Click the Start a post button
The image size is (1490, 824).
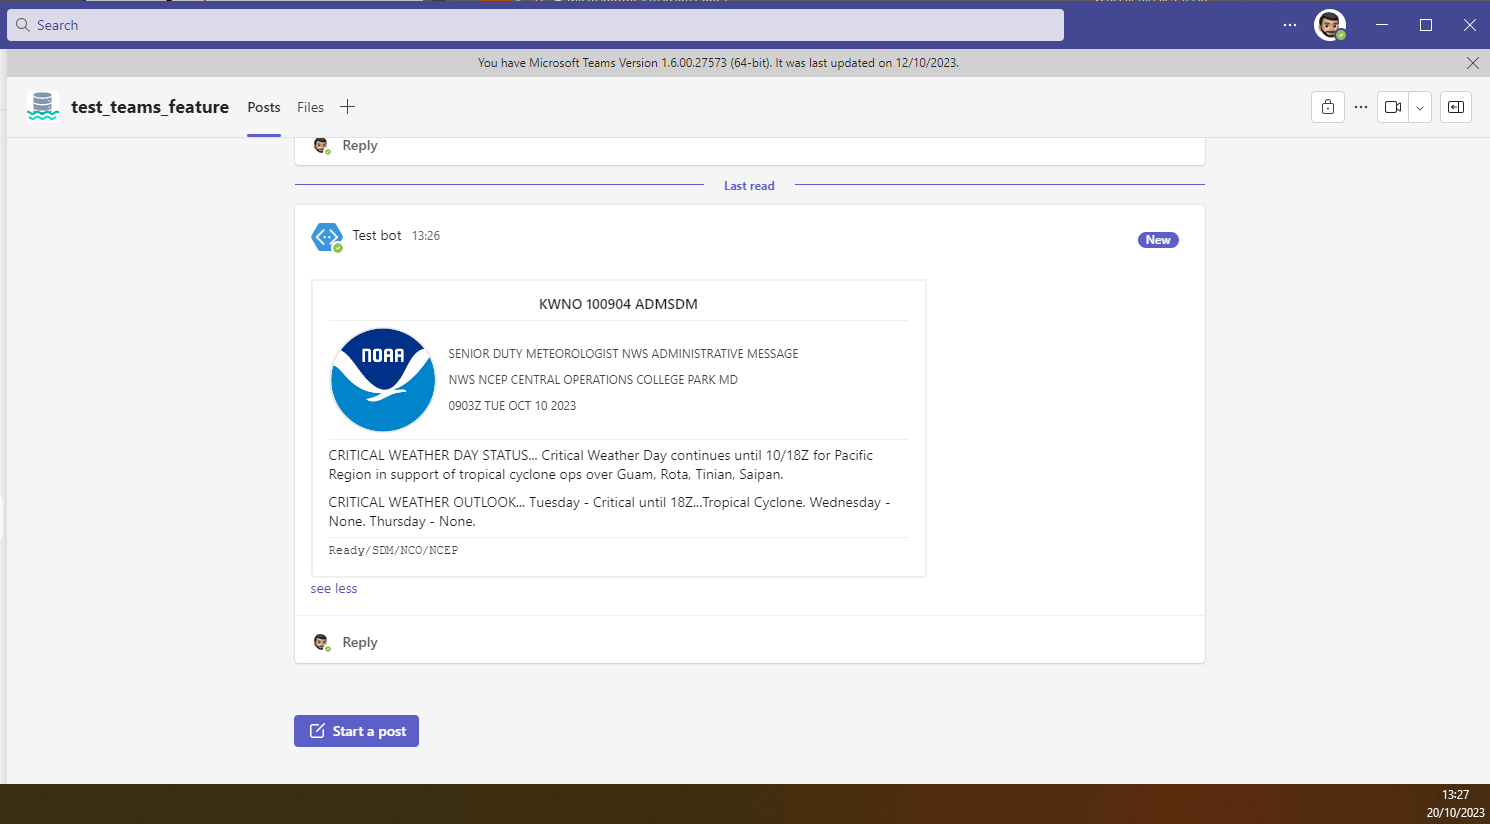tap(356, 731)
